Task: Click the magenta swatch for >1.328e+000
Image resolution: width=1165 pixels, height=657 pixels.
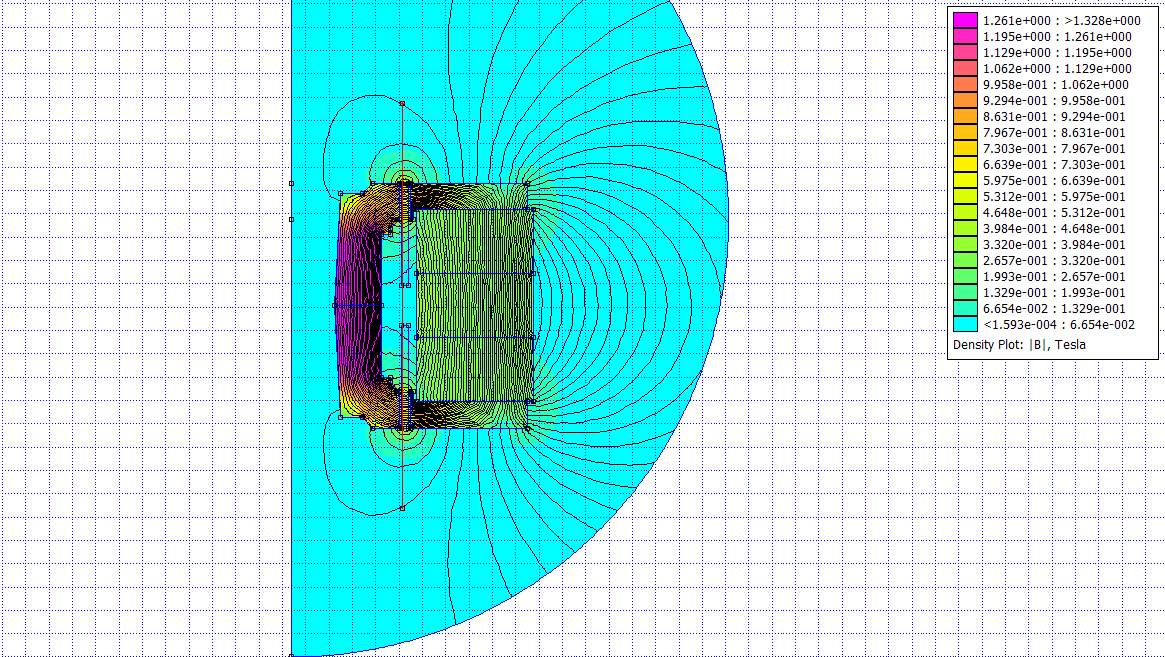Action: coord(965,20)
